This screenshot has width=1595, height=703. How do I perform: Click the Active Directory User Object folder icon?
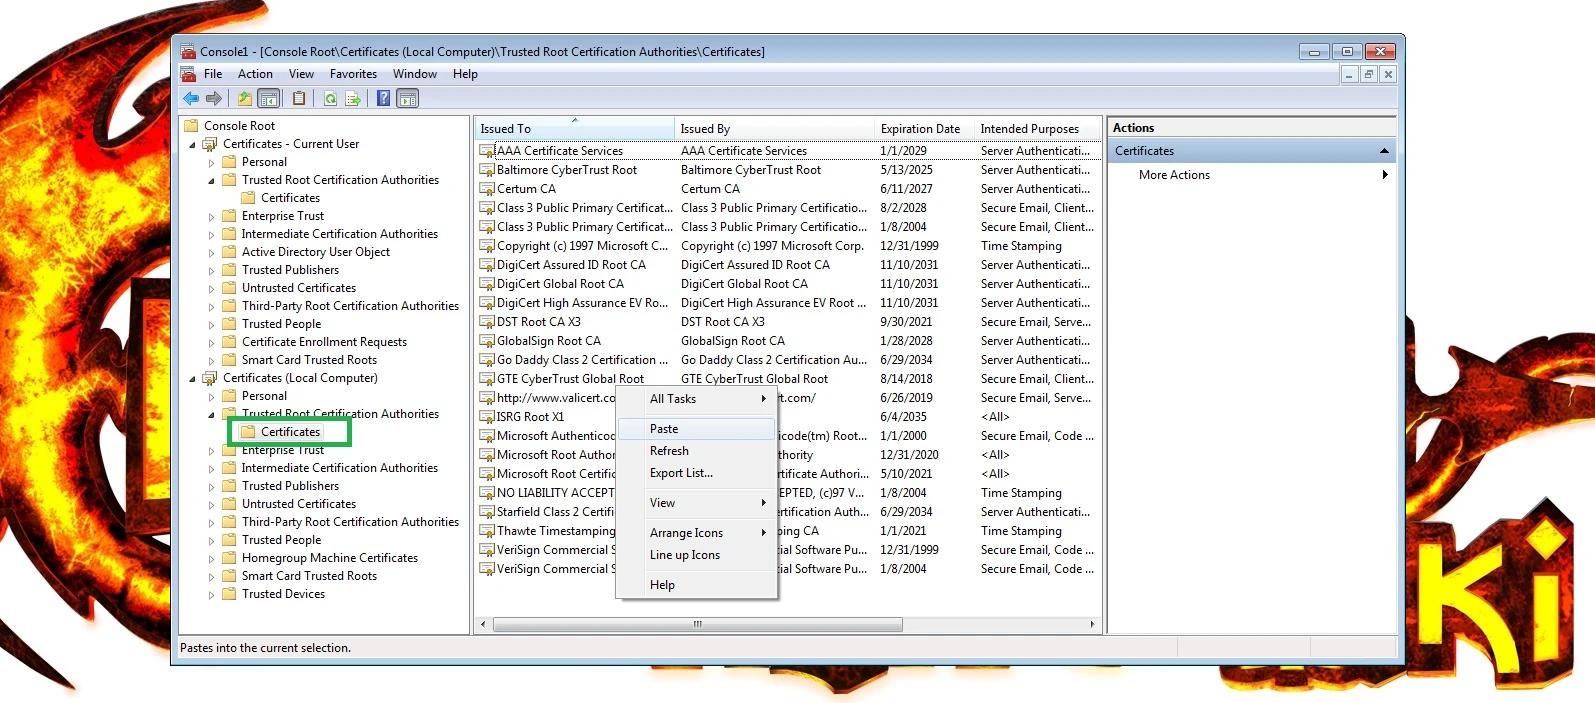point(229,252)
